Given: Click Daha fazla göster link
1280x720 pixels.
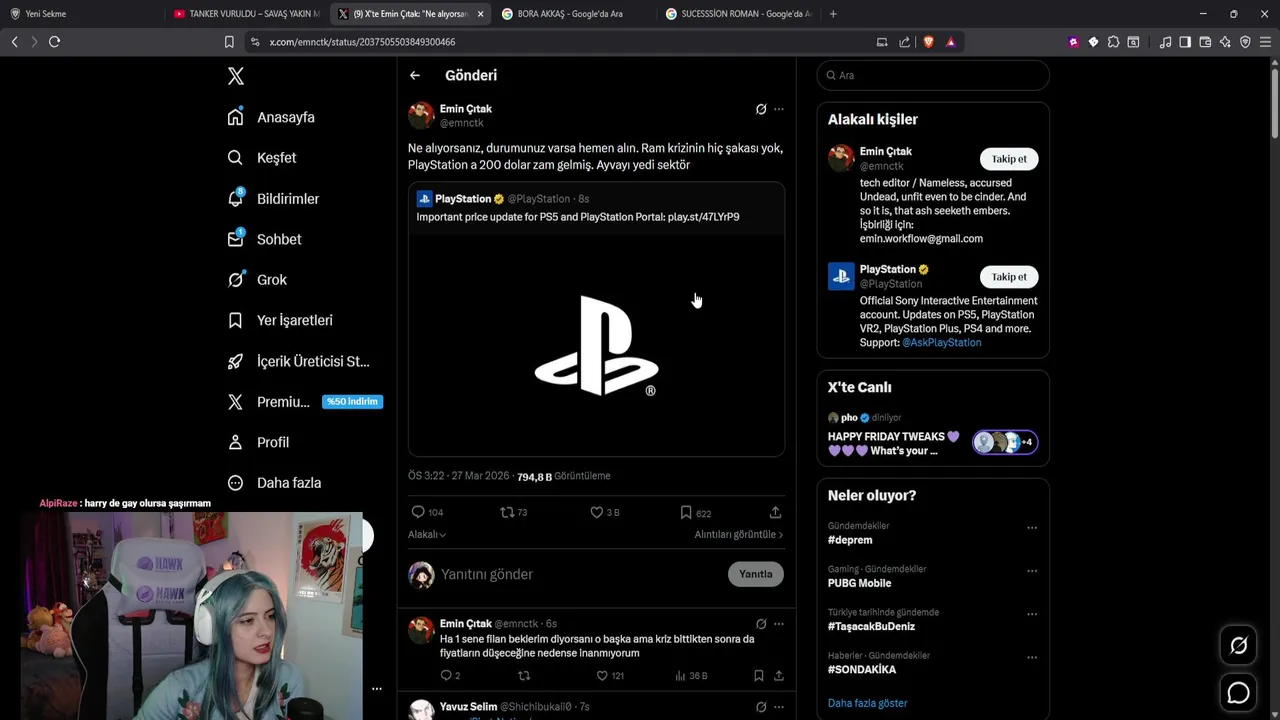Looking at the screenshot, I should [867, 703].
